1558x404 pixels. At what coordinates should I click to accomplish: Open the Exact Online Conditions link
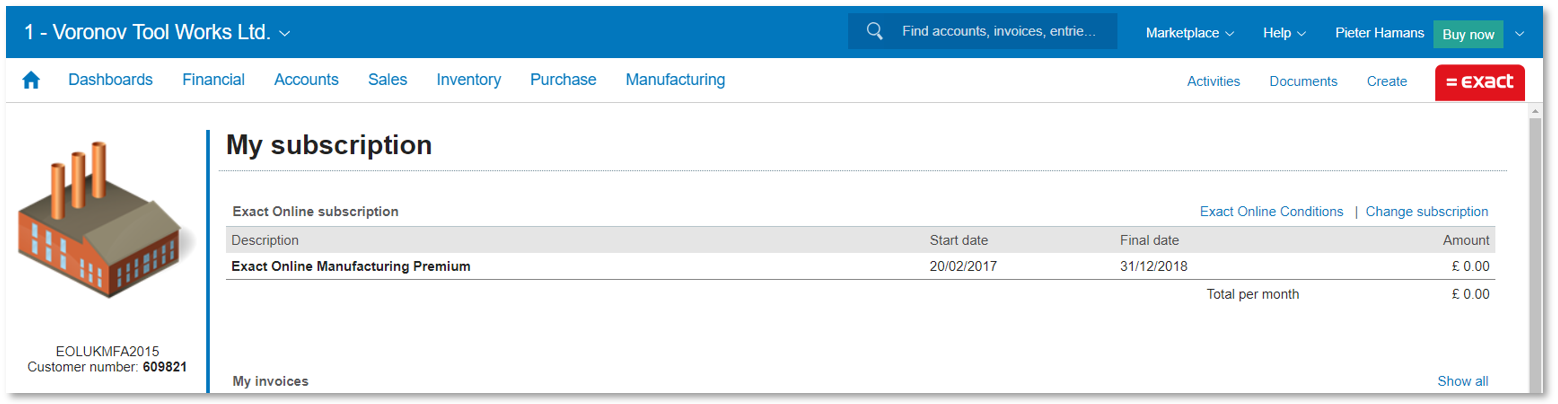click(1271, 212)
